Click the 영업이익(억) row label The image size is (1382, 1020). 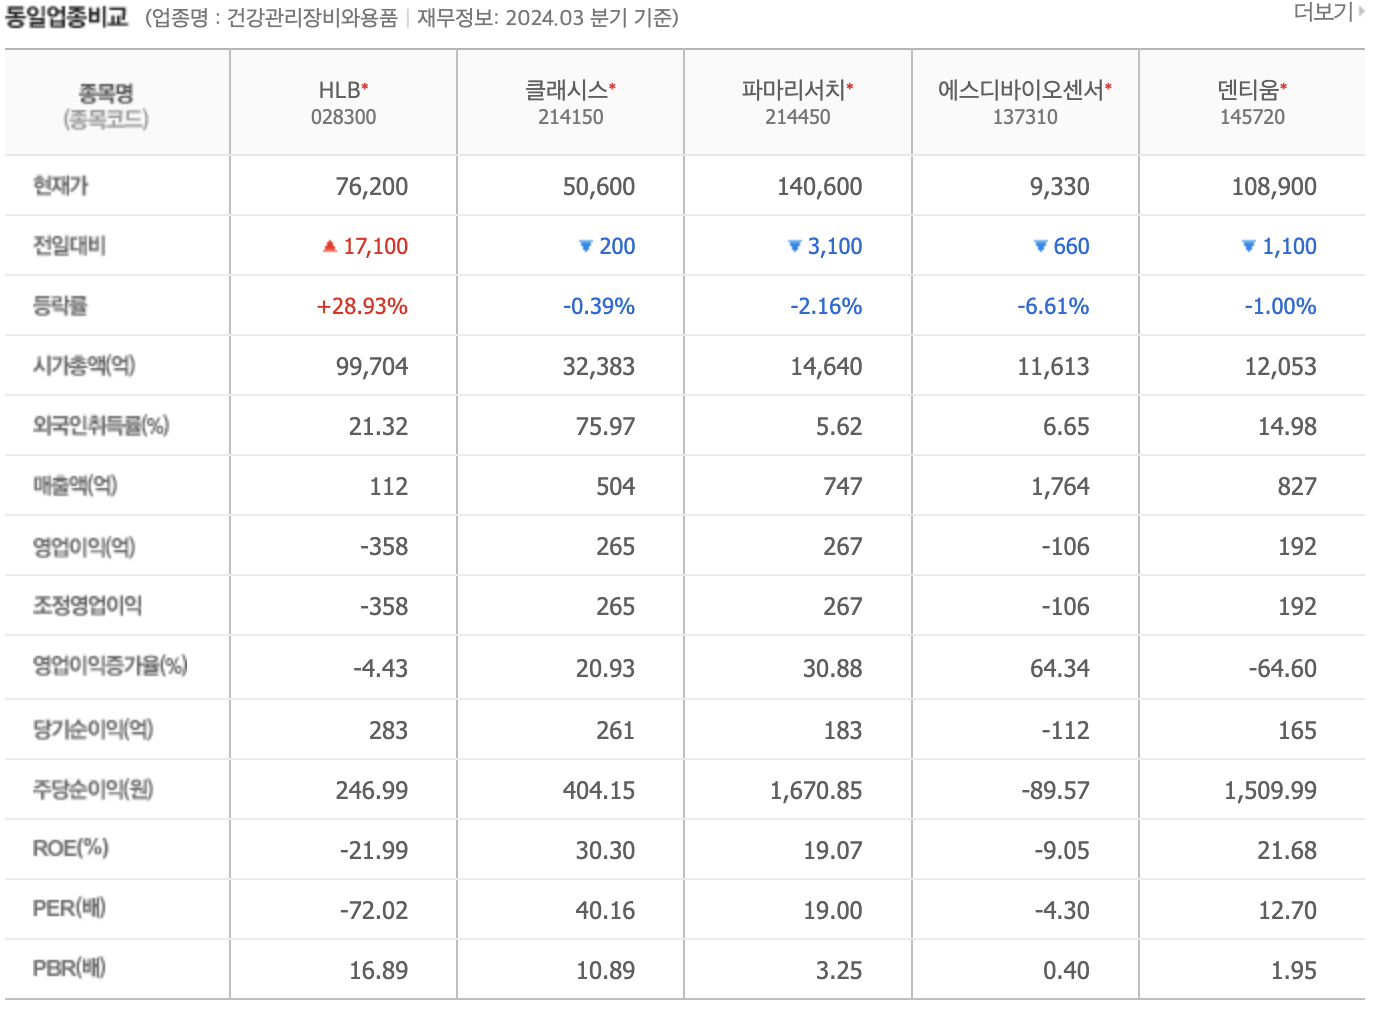pos(84,546)
